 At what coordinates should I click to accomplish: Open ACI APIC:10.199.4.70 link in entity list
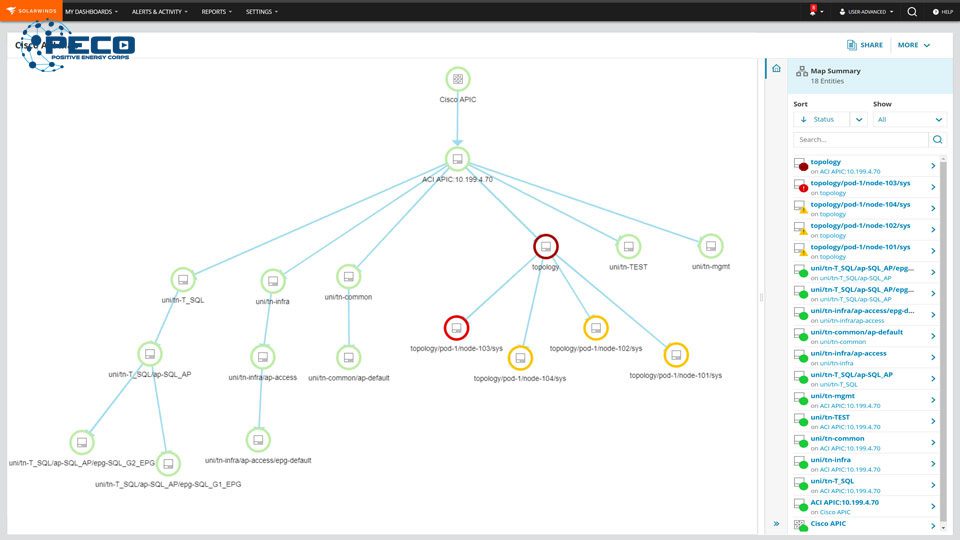pyautogui.click(x=844, y=502)
